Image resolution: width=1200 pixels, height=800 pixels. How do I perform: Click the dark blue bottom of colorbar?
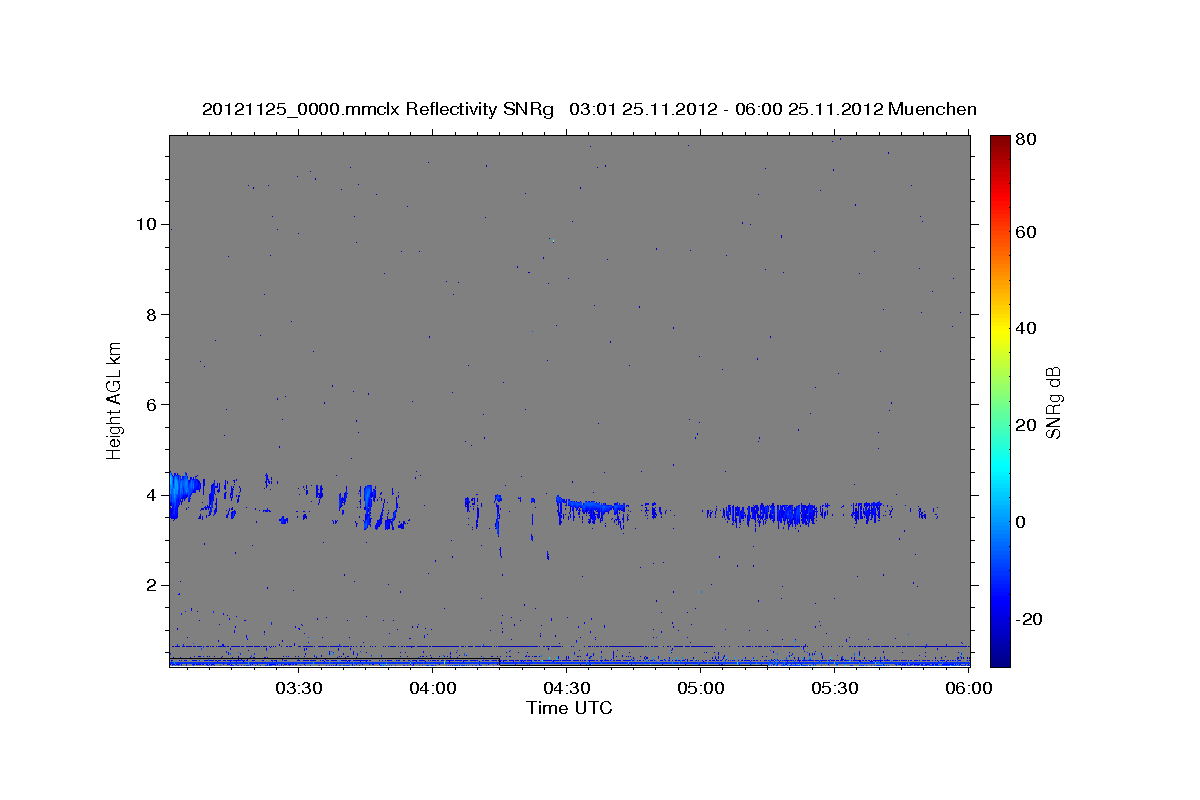pos(1000,658)
